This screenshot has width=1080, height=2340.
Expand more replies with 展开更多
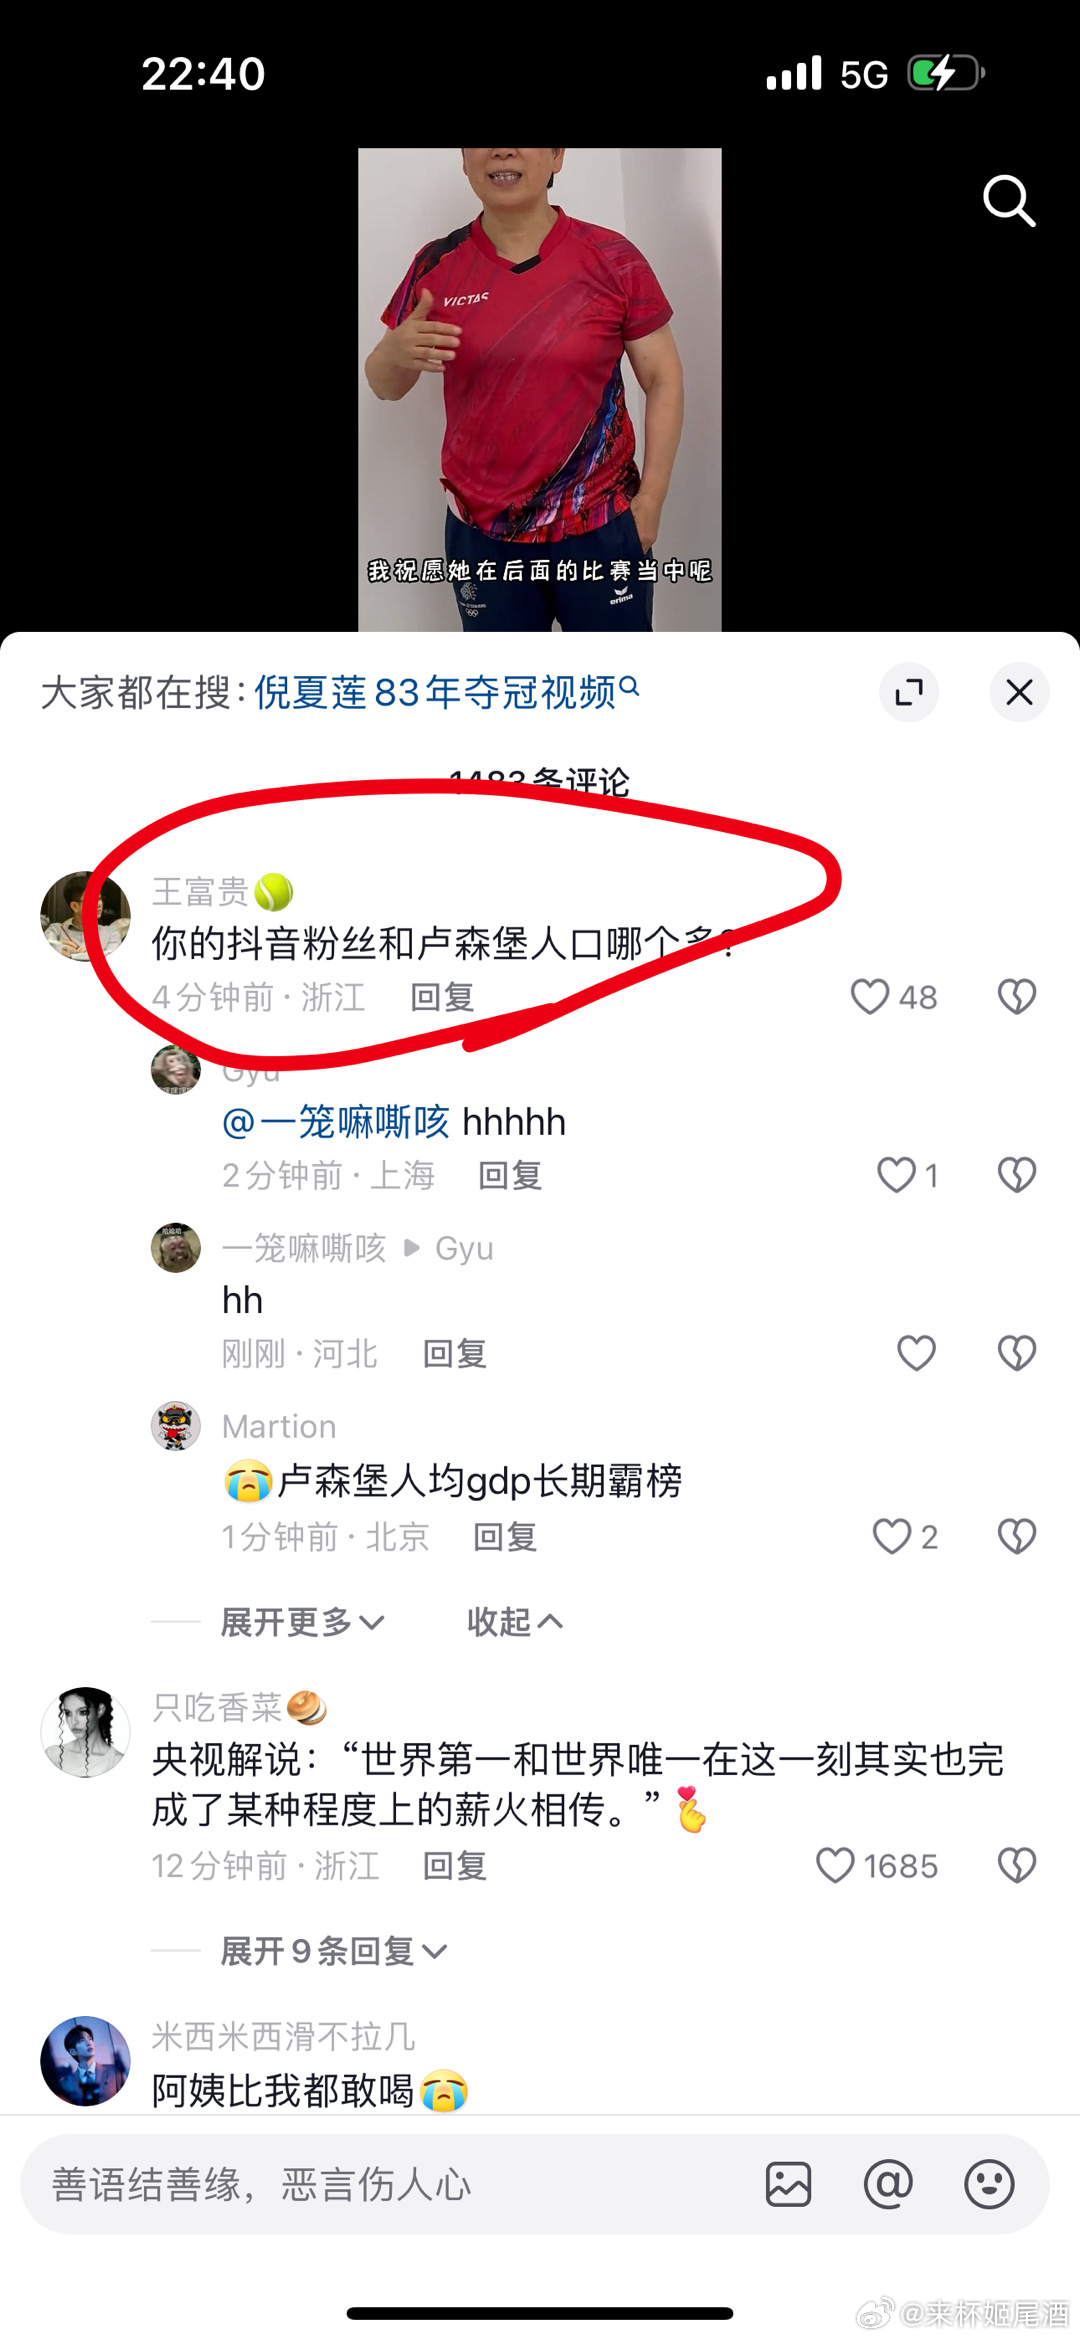[x=303, y=1622]
